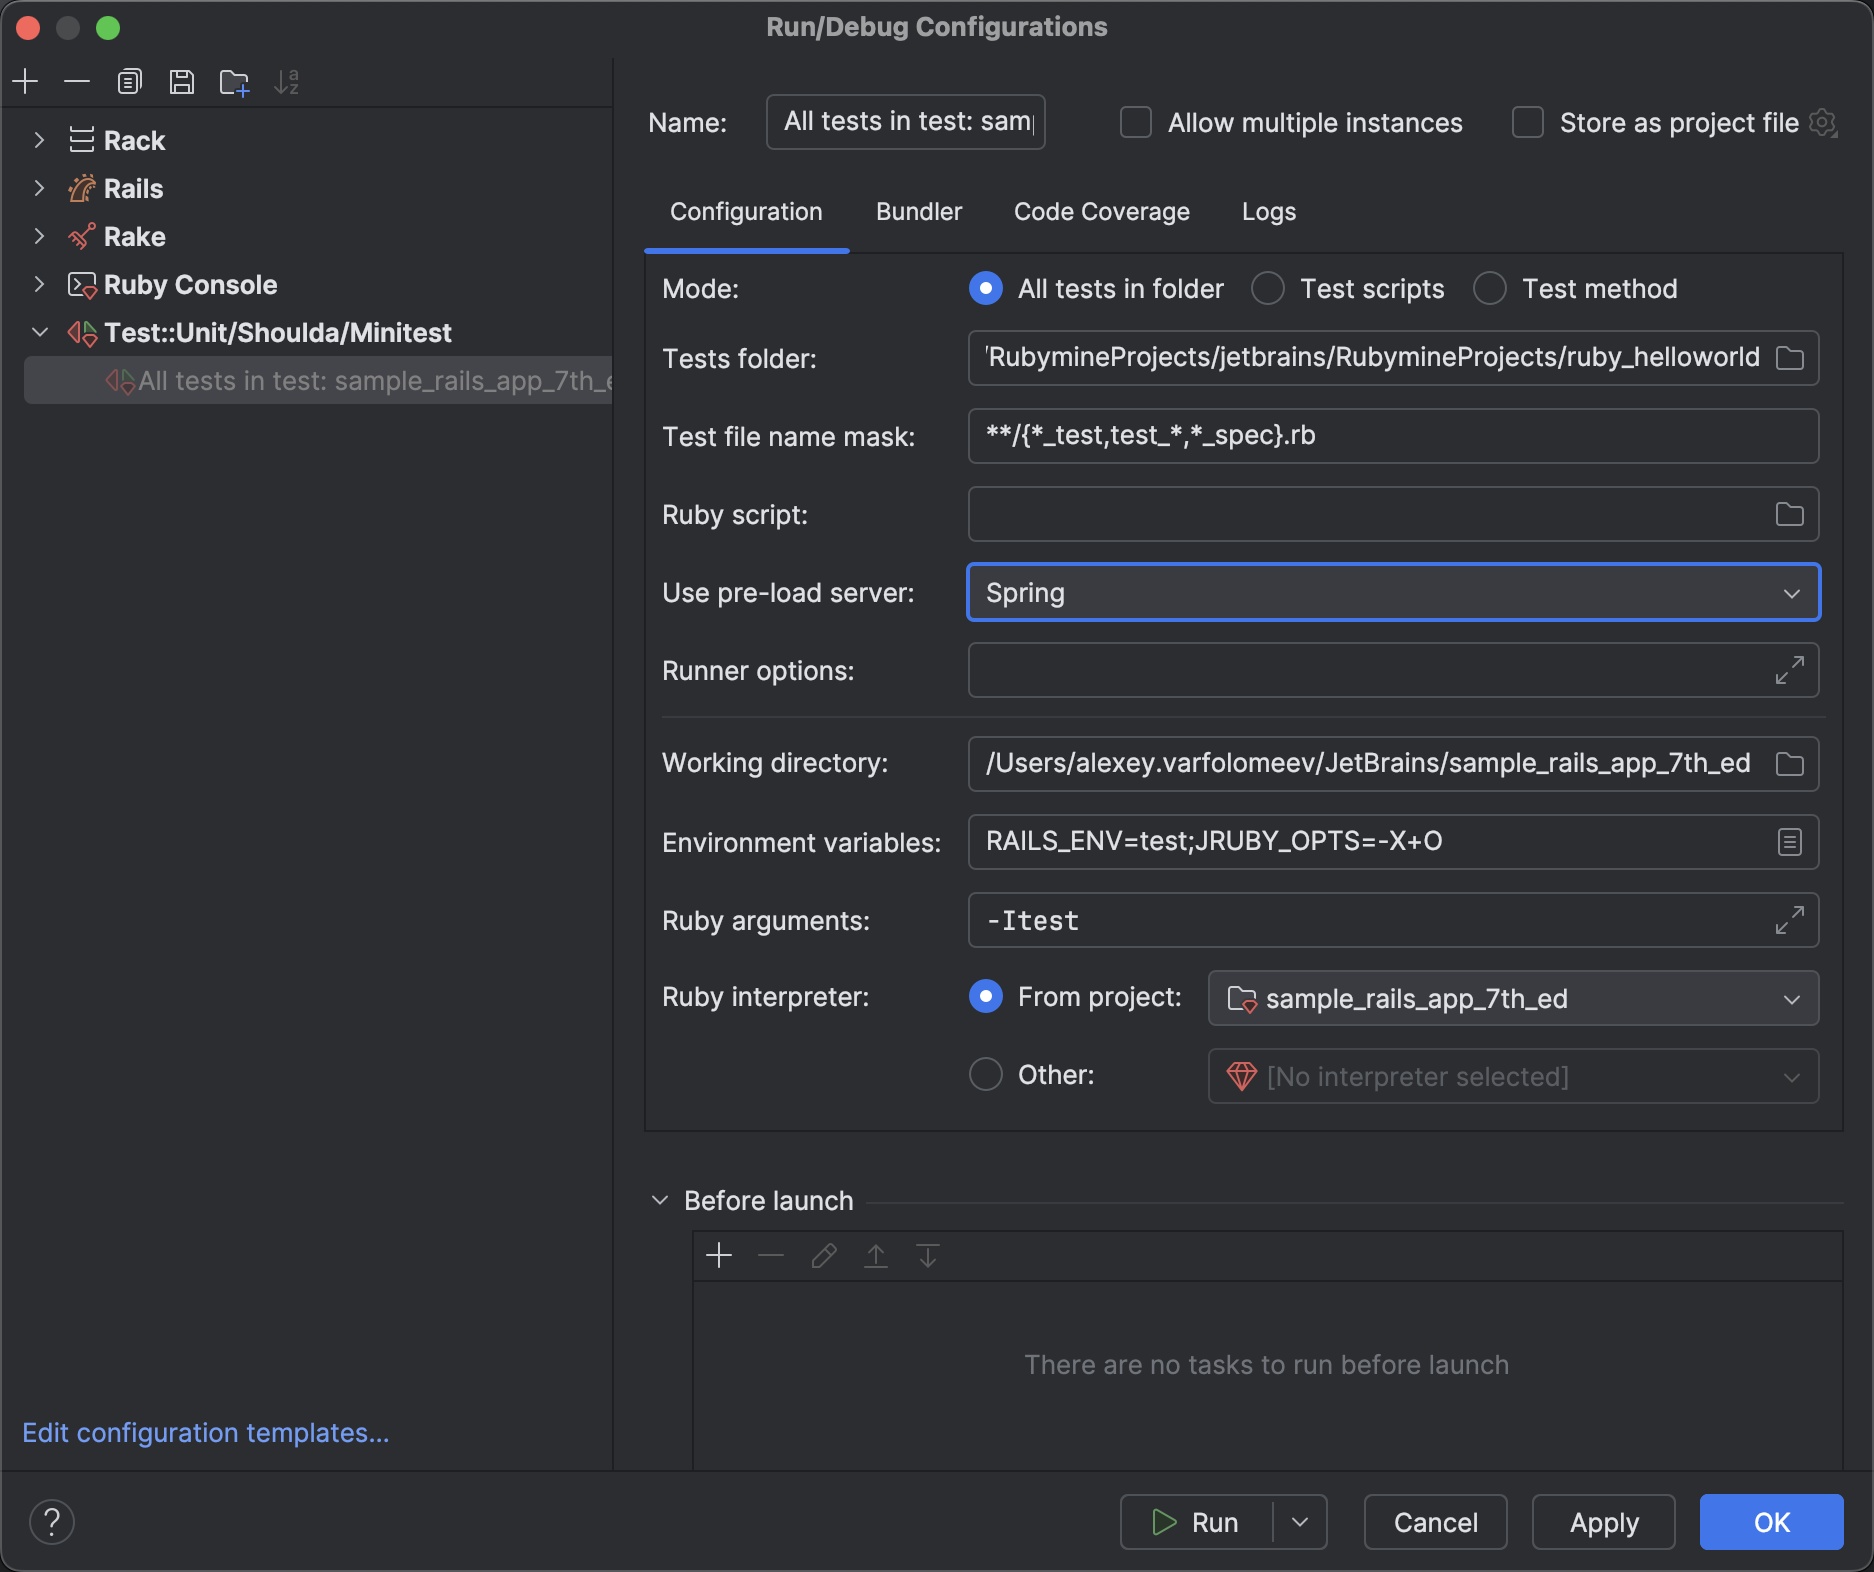
Task: Browse for Working directory folder icon
Action: (1789, 764)
